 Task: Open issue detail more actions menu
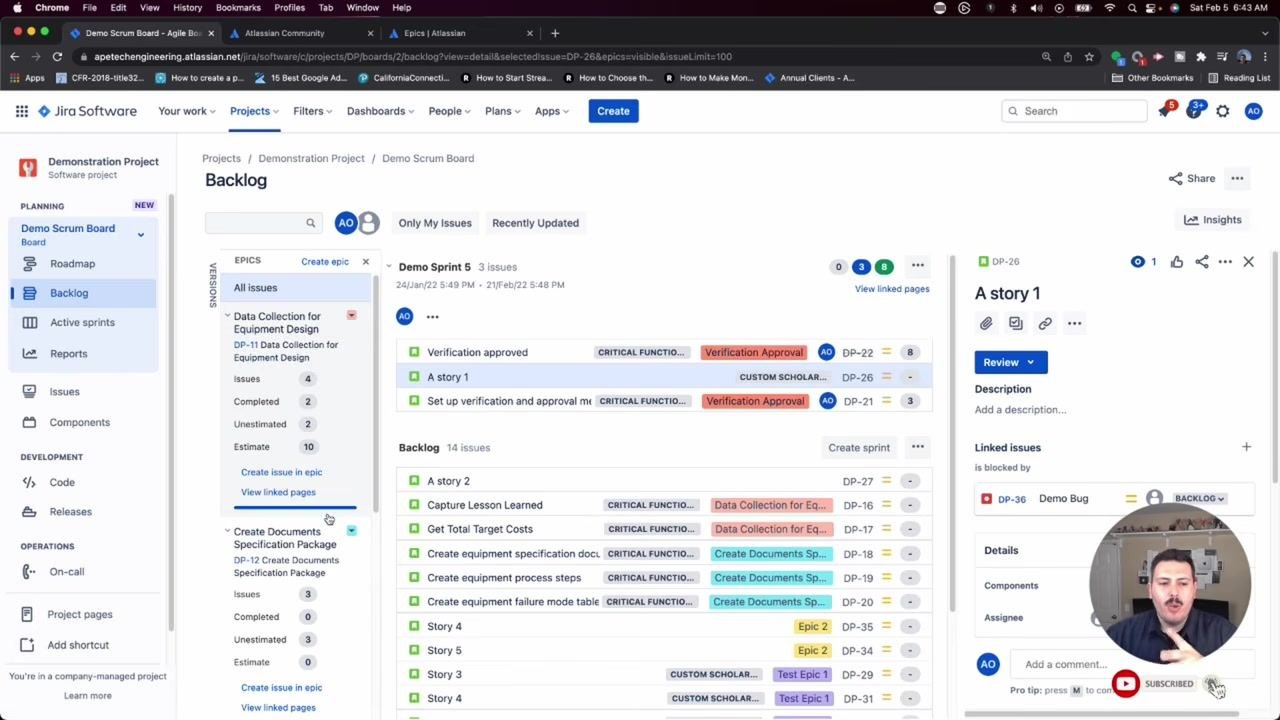pos(1225,262)
